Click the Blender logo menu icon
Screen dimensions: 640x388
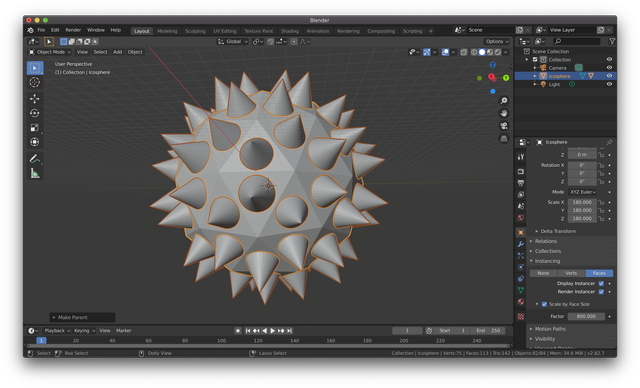tap(30, 30)
